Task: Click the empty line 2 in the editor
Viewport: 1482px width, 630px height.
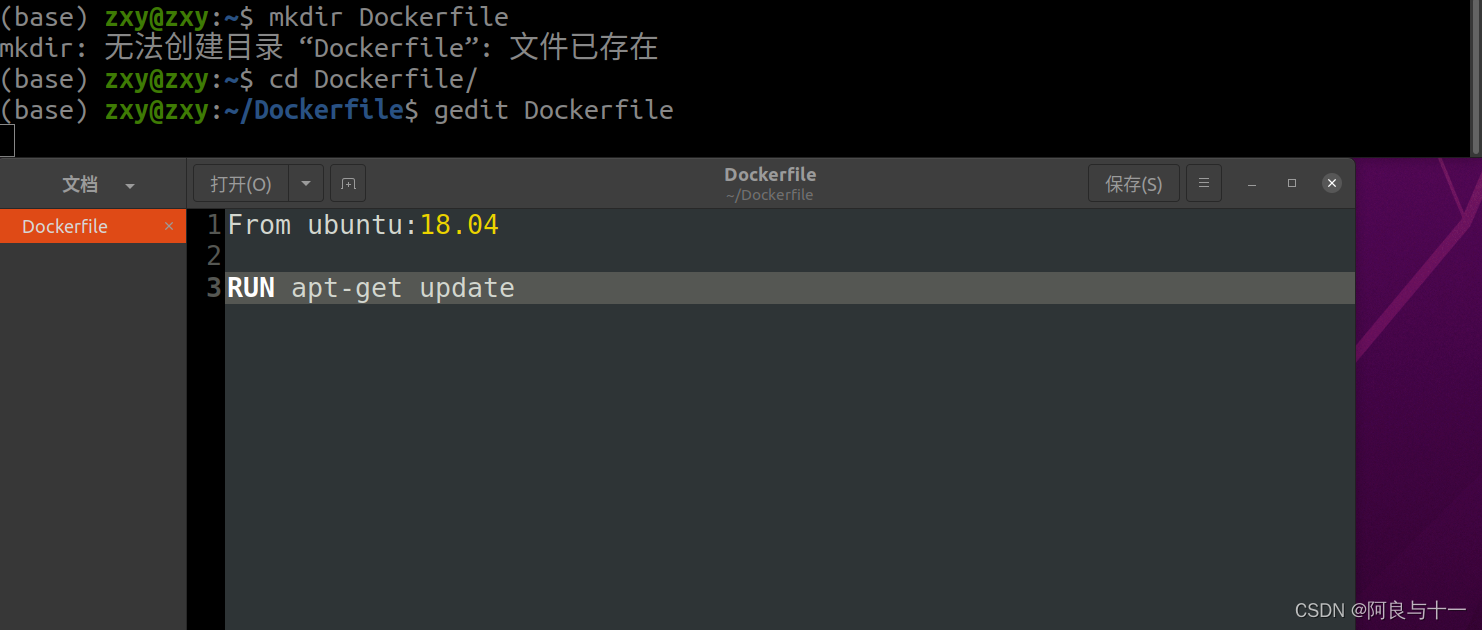Action: click(400, 256)
